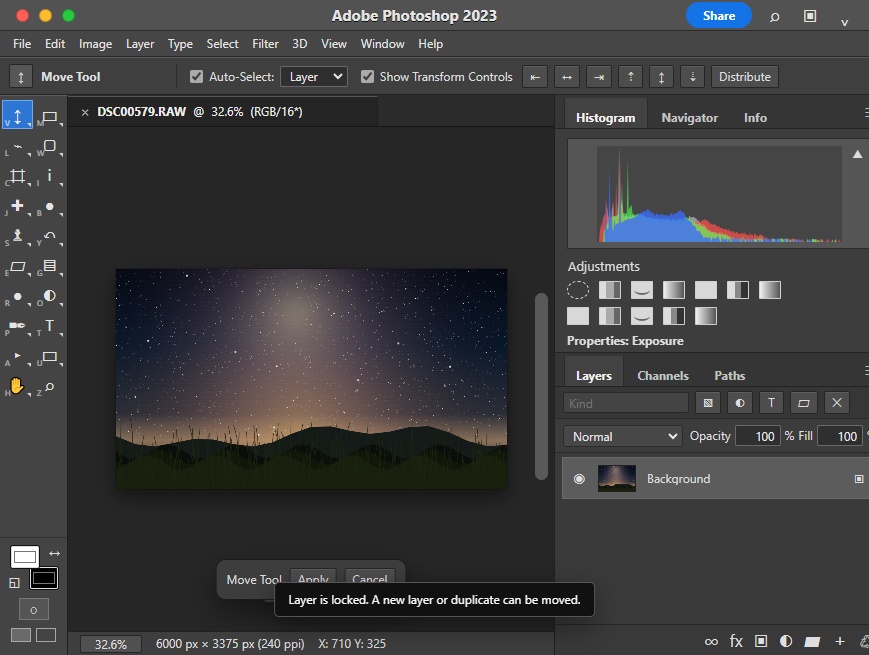Open the Move Tool preset picker
The width and height of the screenshot is (869, 655).
pos(21,77)
